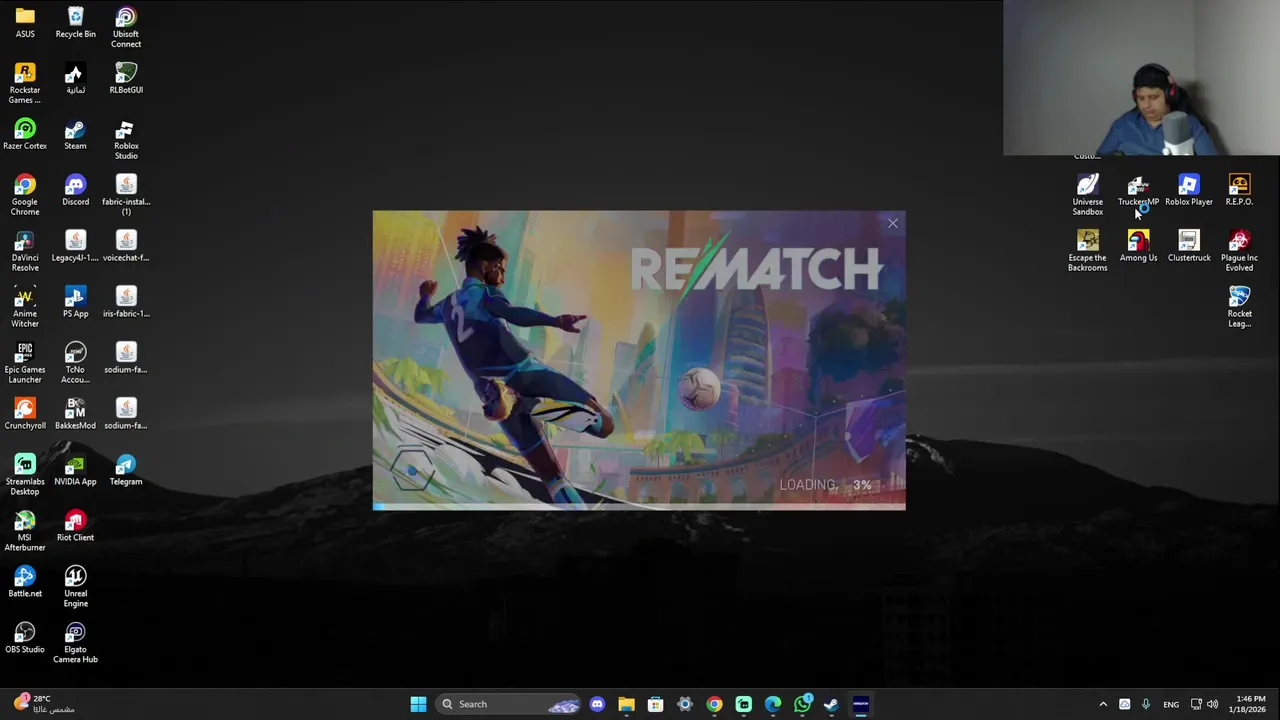Select the Elgato Camera Hub desktop icon
Image resolution: width=1280 pixels, height=720 pixels.
point(75,643)
